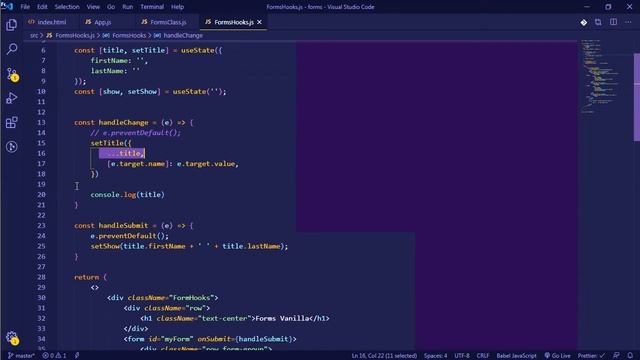Click line number 23 in gutter

(41, 225)
